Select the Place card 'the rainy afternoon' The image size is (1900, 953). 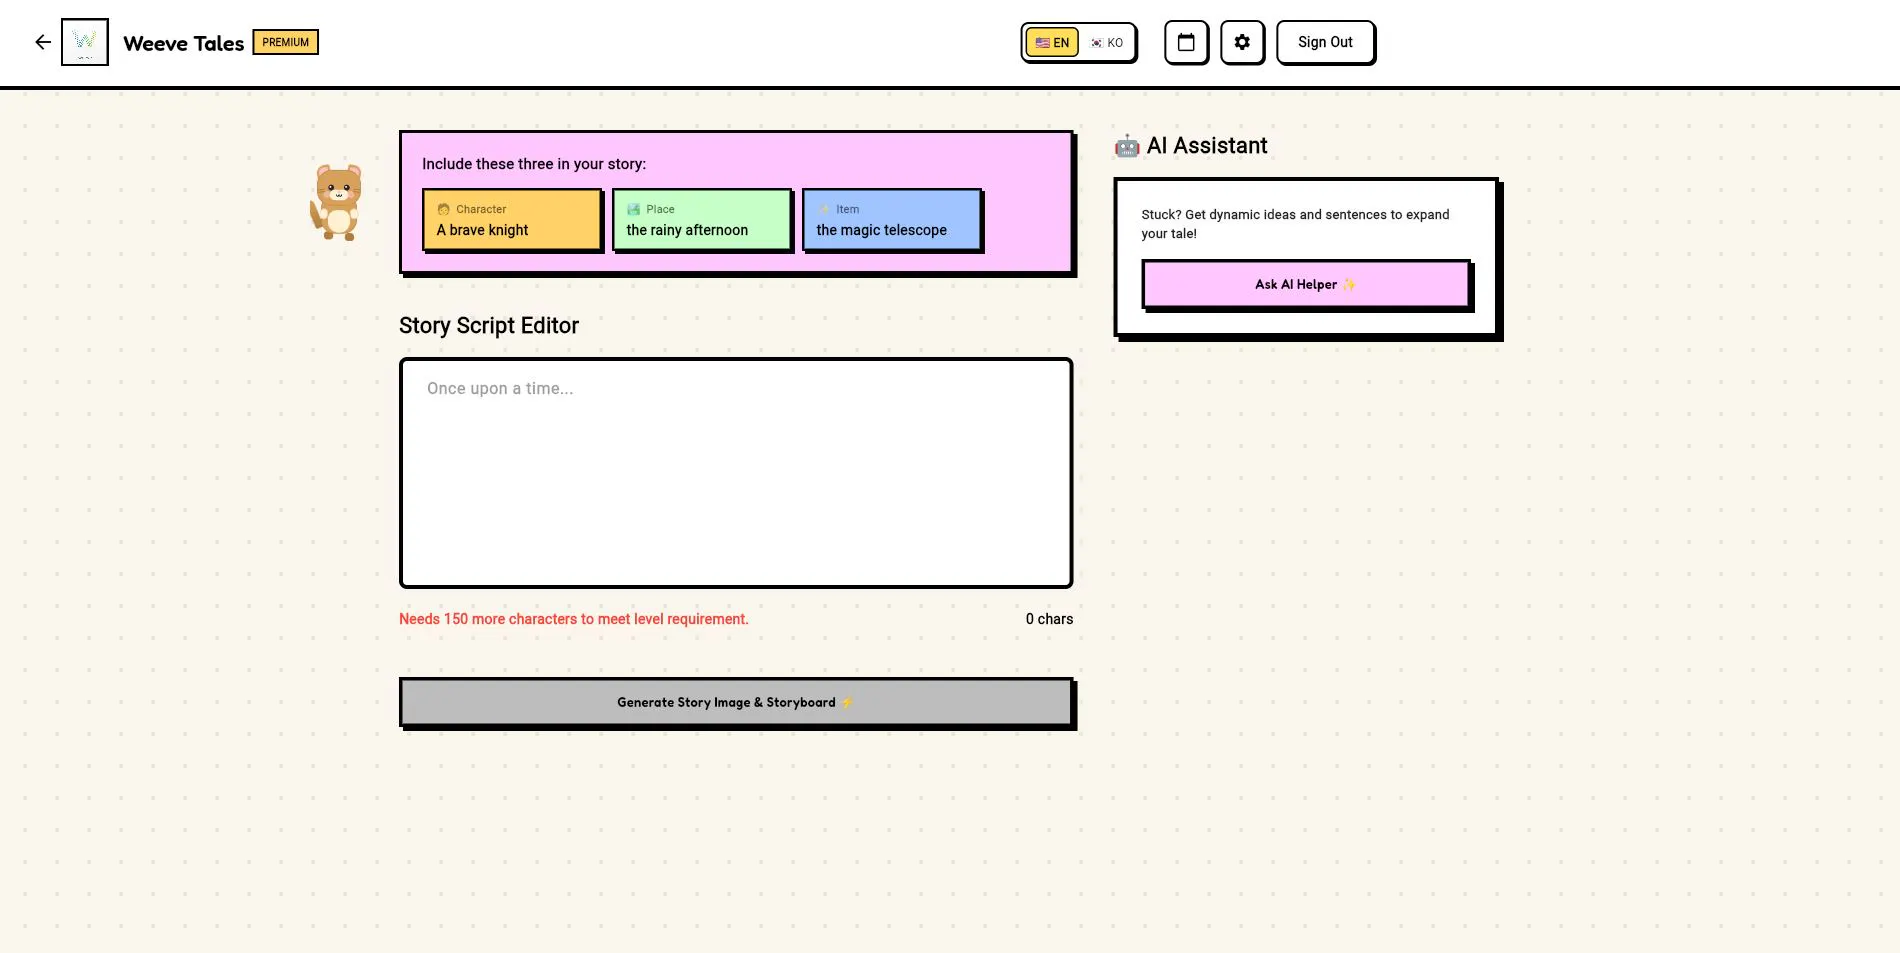pyautogui.click(x=702, y=219)
